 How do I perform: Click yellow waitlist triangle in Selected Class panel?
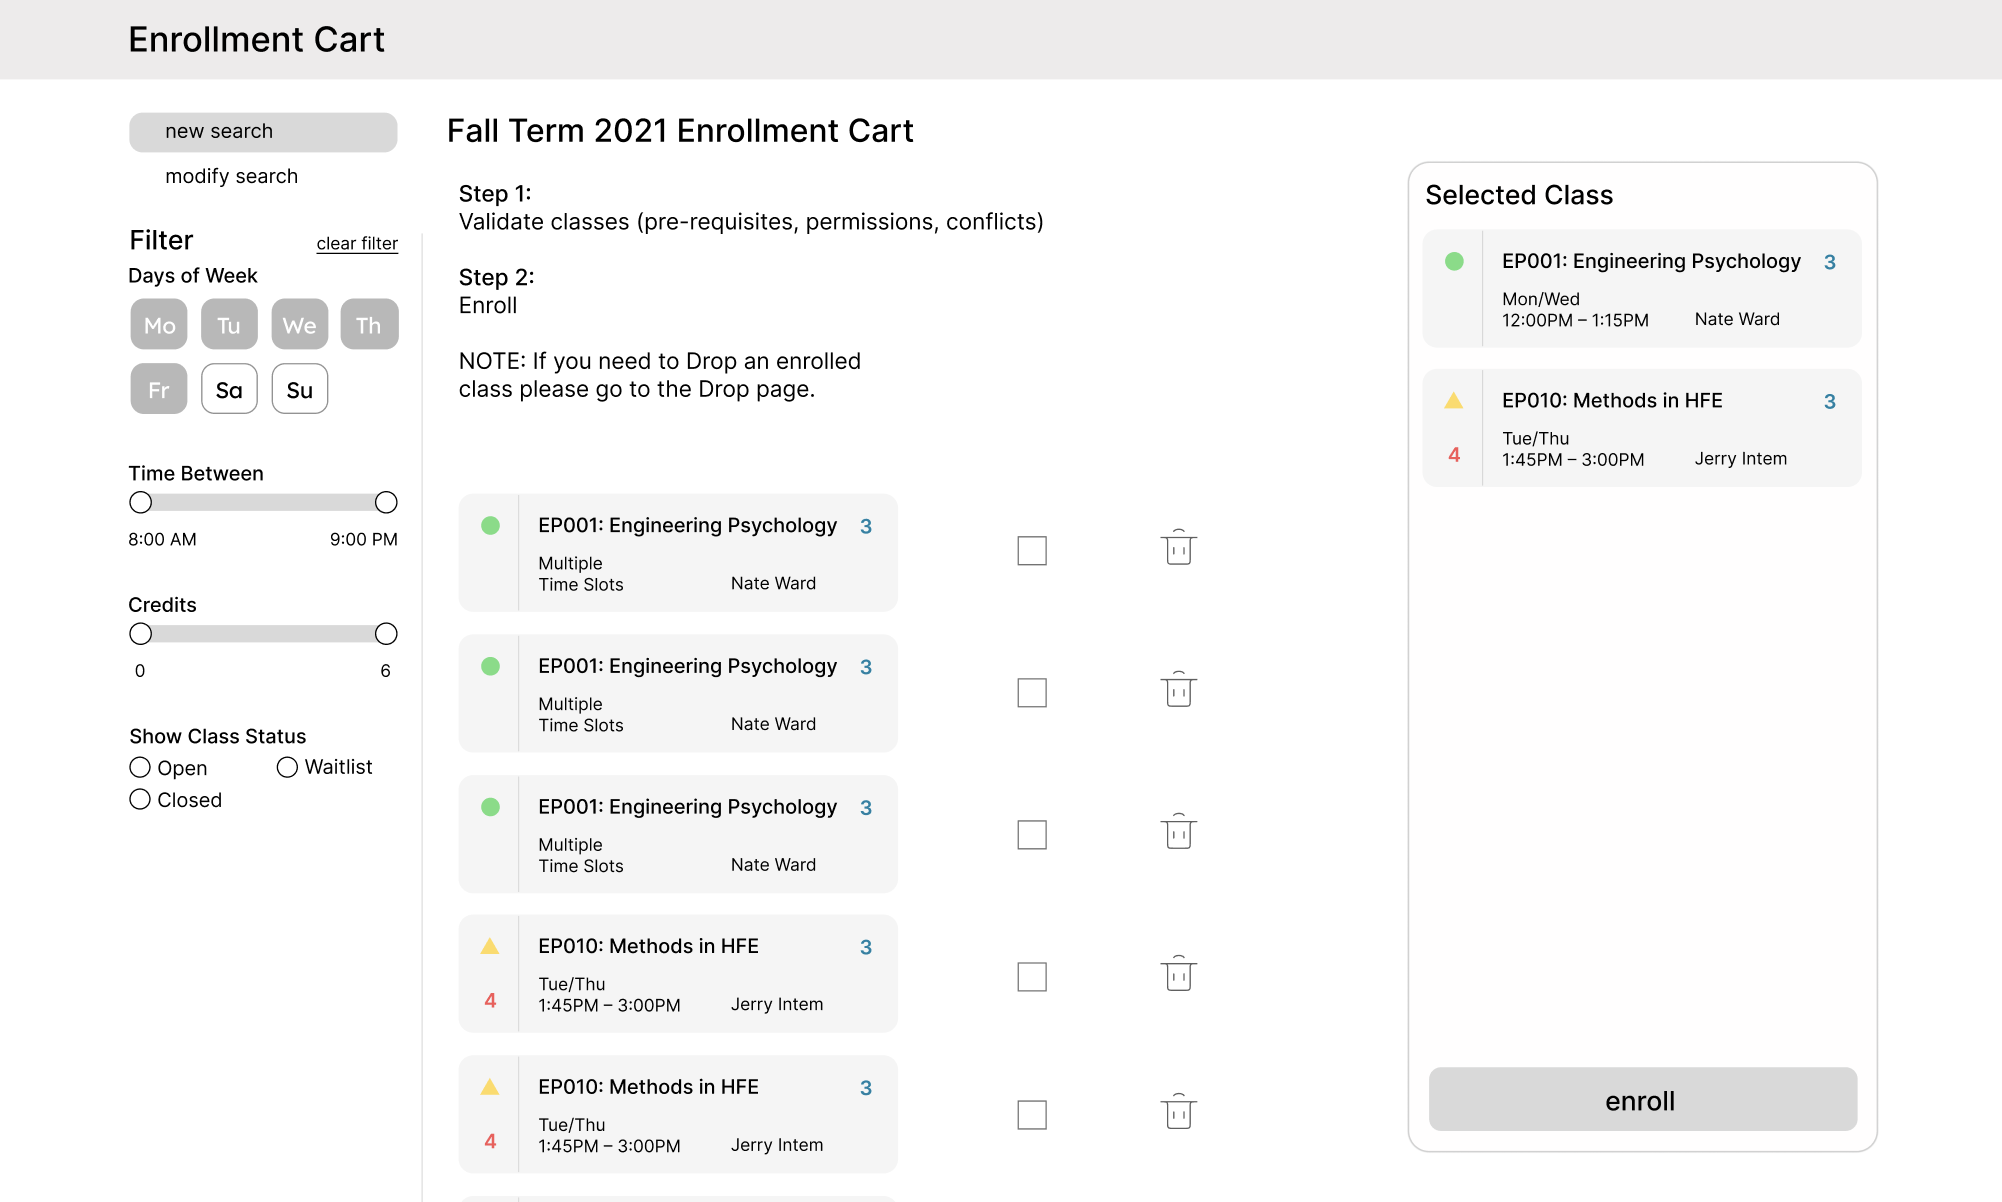click(1454, 401)
